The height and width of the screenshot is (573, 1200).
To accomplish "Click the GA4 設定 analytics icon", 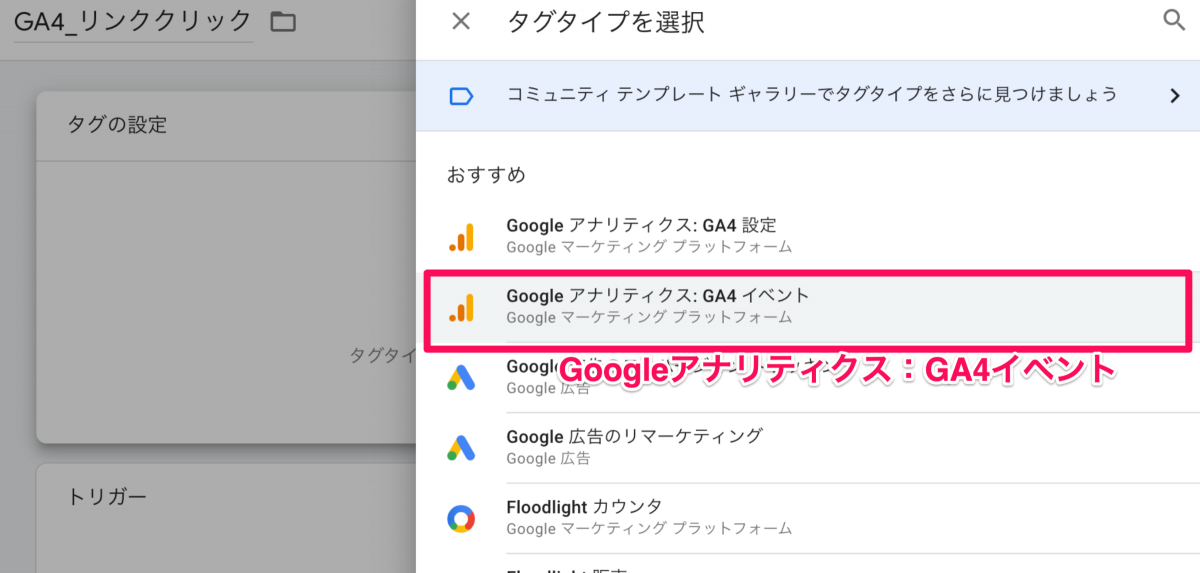I will (x=461, y=236).
